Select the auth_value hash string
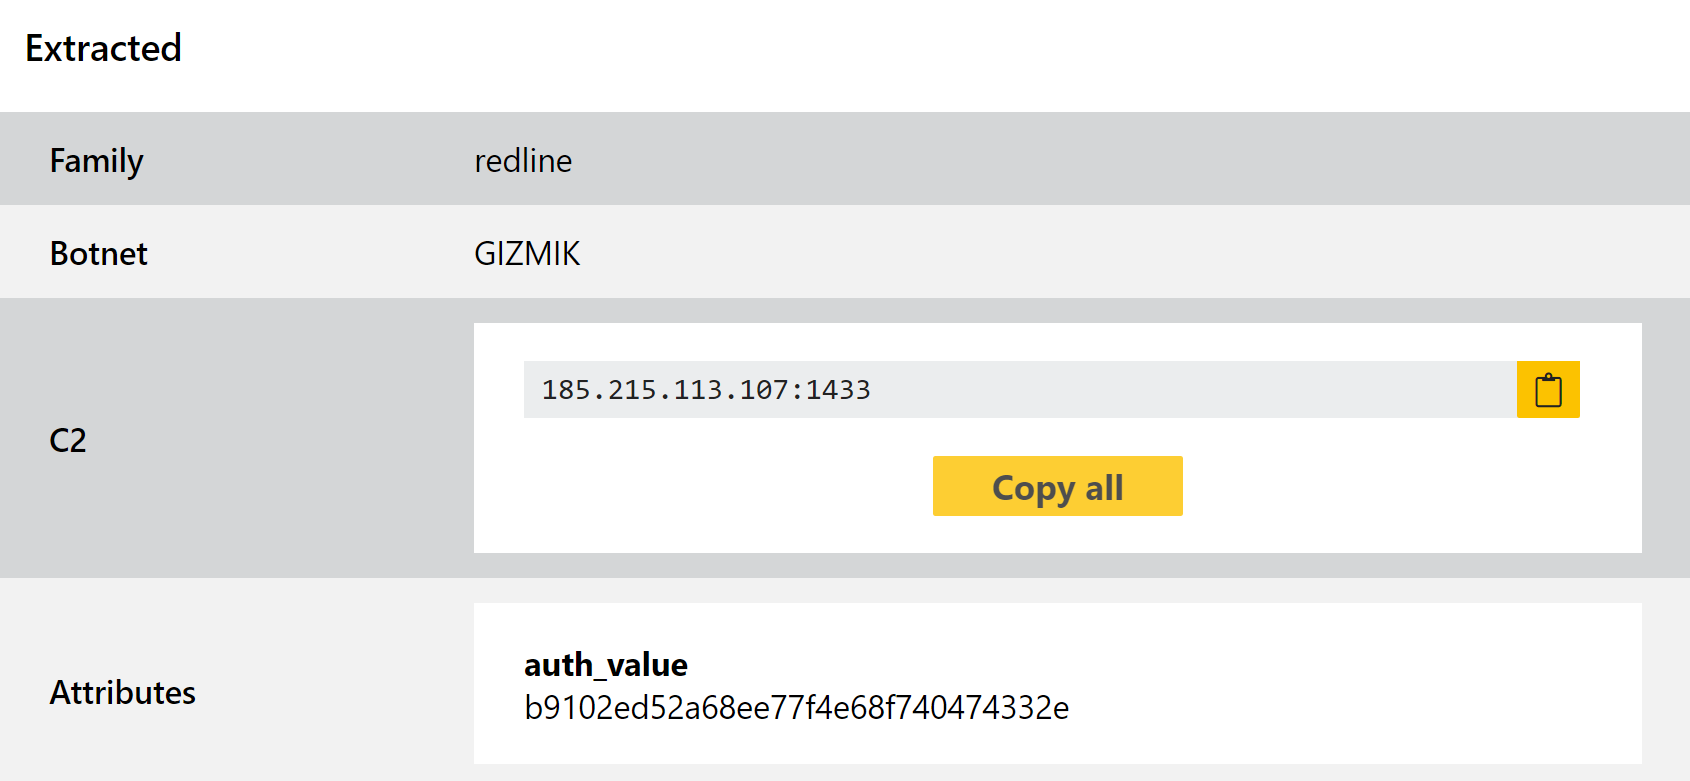 point(797,708)
